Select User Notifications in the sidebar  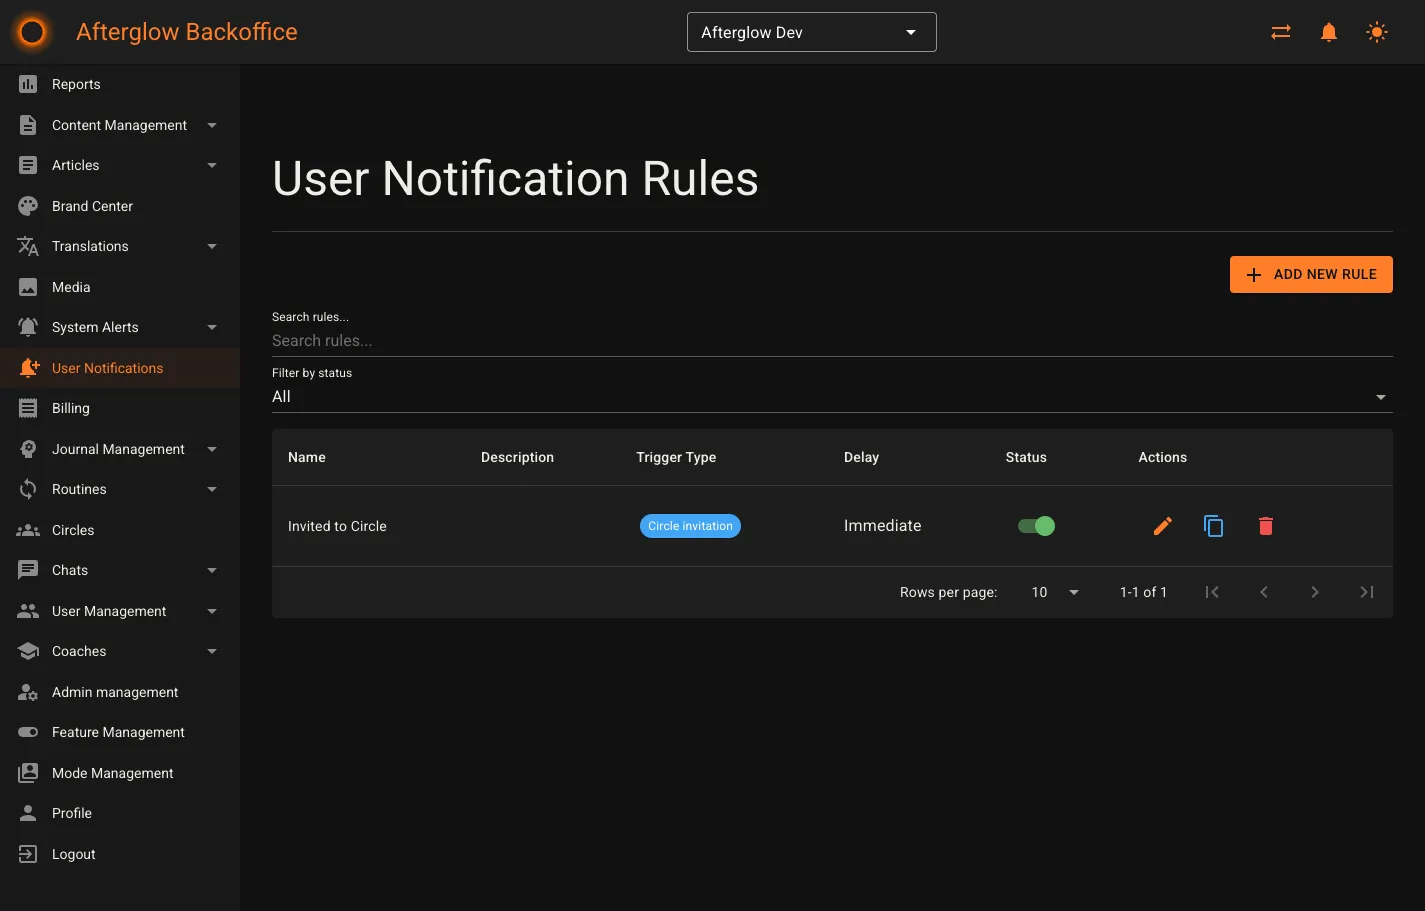pos(107,368)
